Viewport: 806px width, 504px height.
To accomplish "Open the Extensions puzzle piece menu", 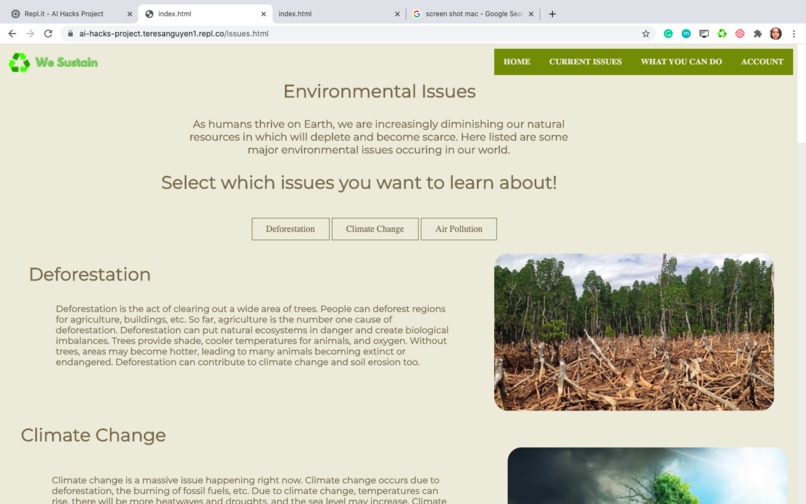I will [x=757, y=33].
